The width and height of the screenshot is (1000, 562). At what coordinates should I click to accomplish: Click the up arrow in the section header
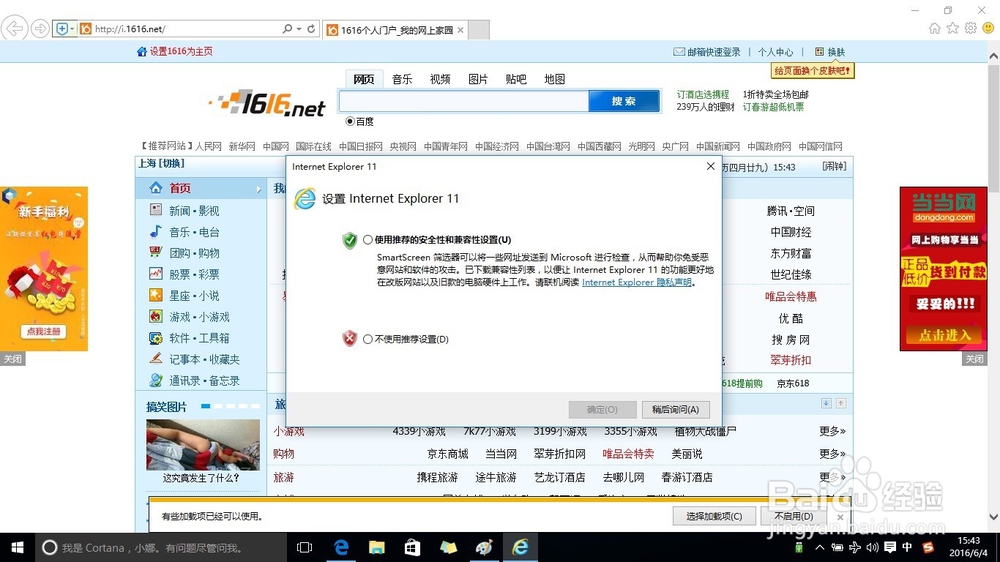(841, 403)
